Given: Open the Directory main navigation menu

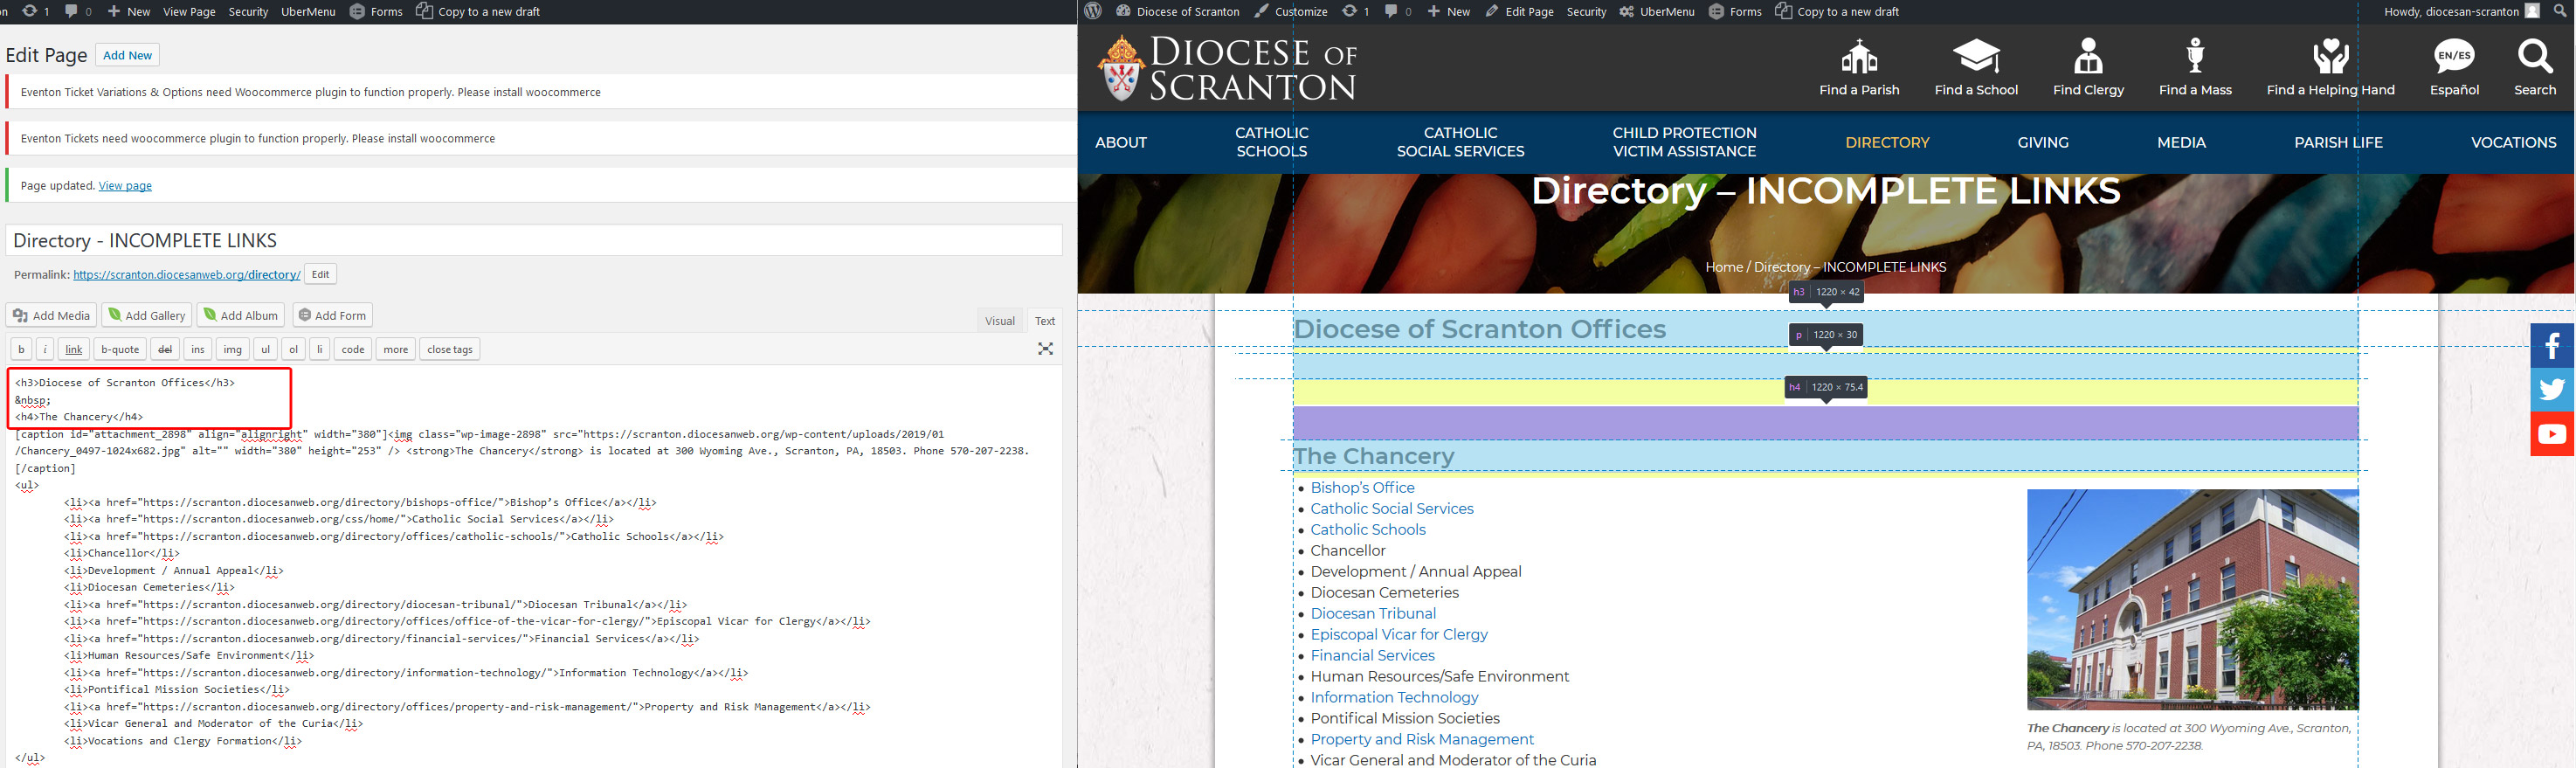Looking at the screenshot, I should coord(1887,142).
